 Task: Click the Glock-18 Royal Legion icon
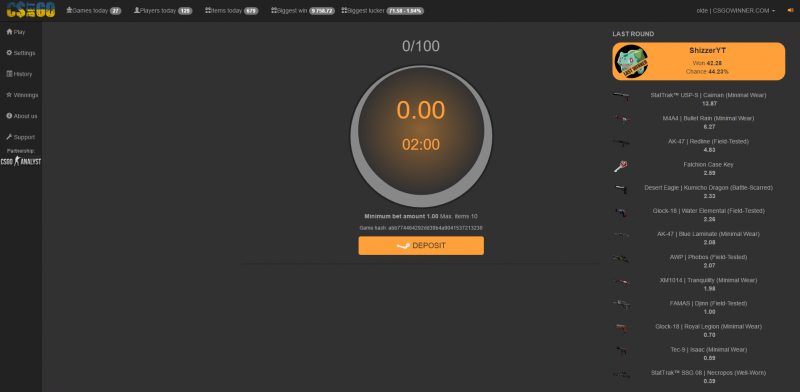(621, 327)
